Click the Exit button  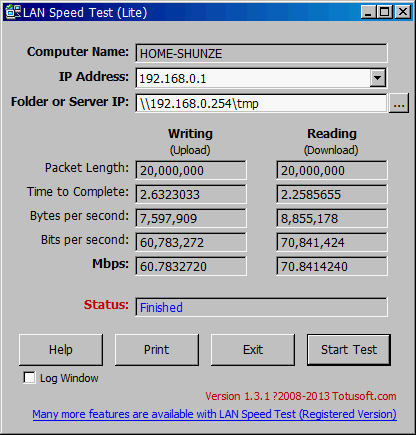(253, 350)
